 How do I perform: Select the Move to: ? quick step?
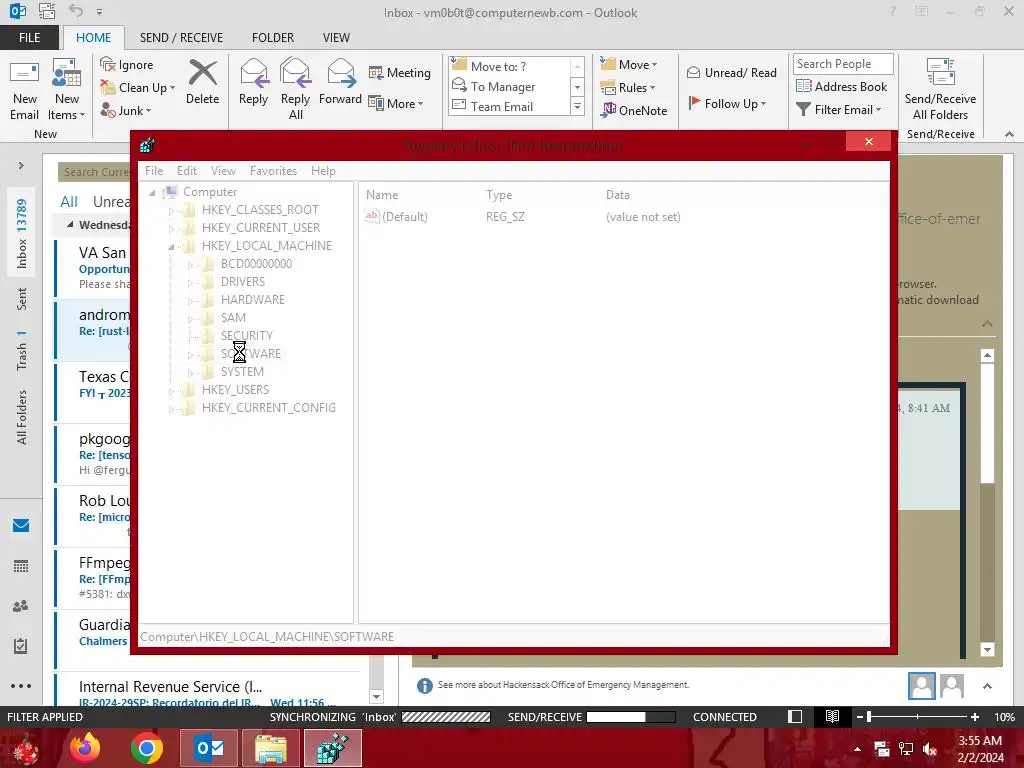coord(509,67)
